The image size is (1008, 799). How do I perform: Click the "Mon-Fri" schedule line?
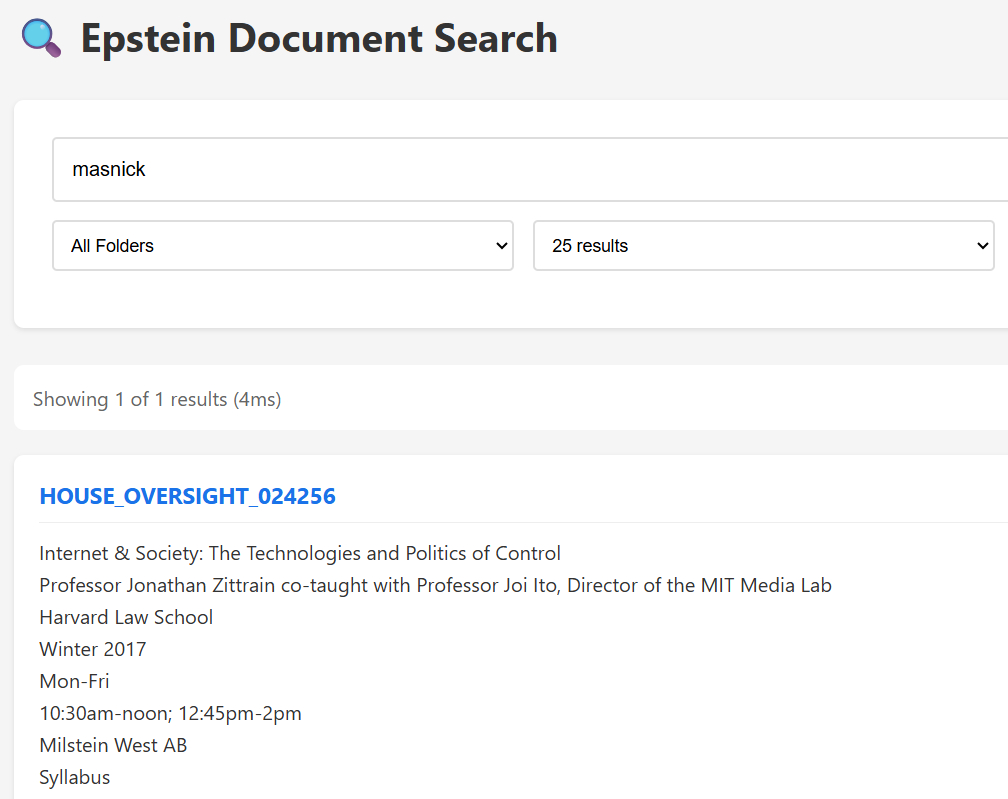pyautogui.click(x=74, y=681)
